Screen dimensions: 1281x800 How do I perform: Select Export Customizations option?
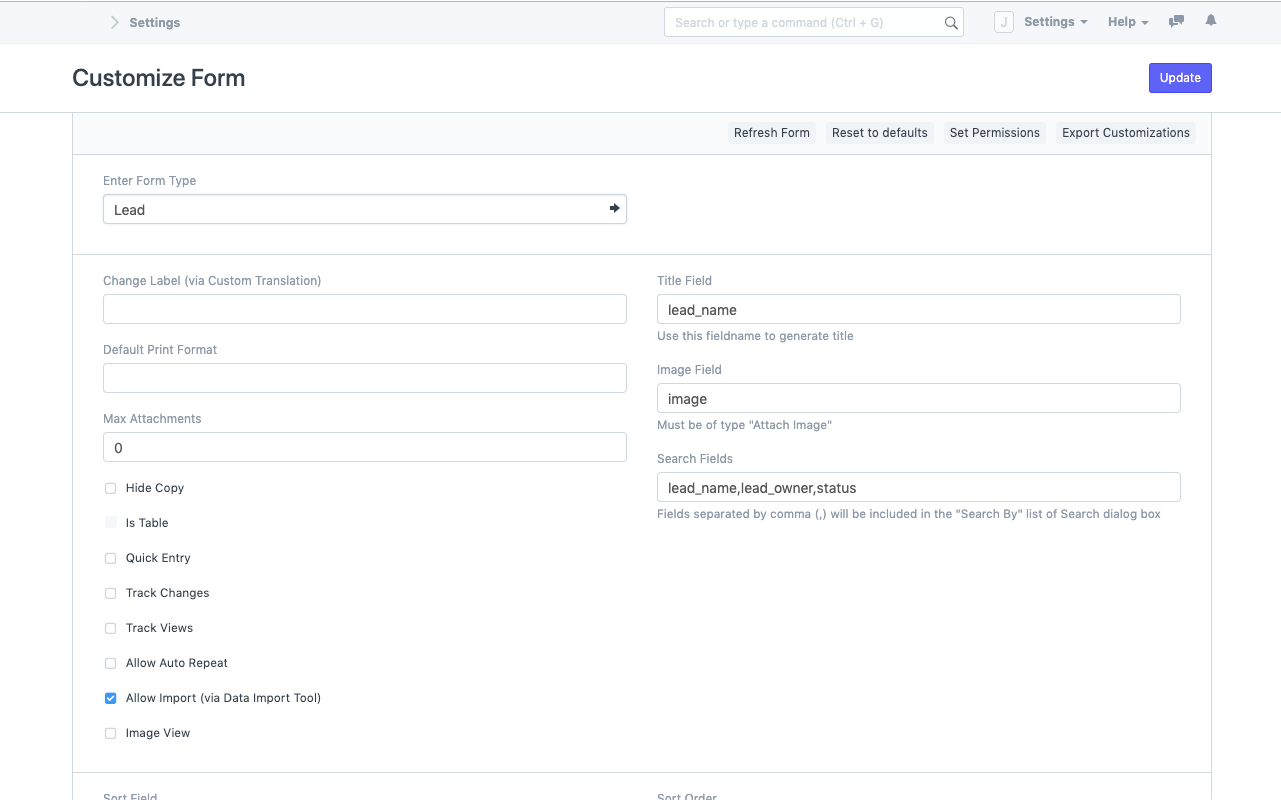pos(1125,133)
